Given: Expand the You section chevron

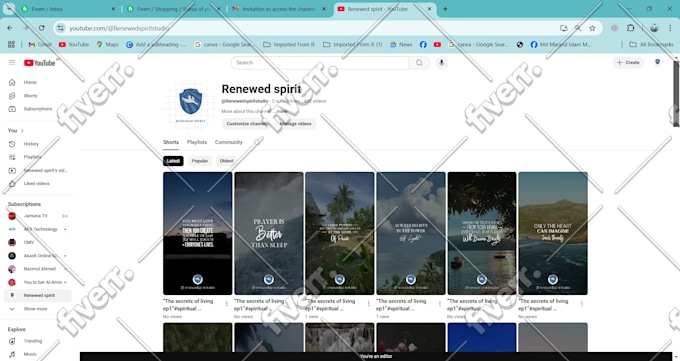Looking at the screenshot, I should (x=22, y=131).
